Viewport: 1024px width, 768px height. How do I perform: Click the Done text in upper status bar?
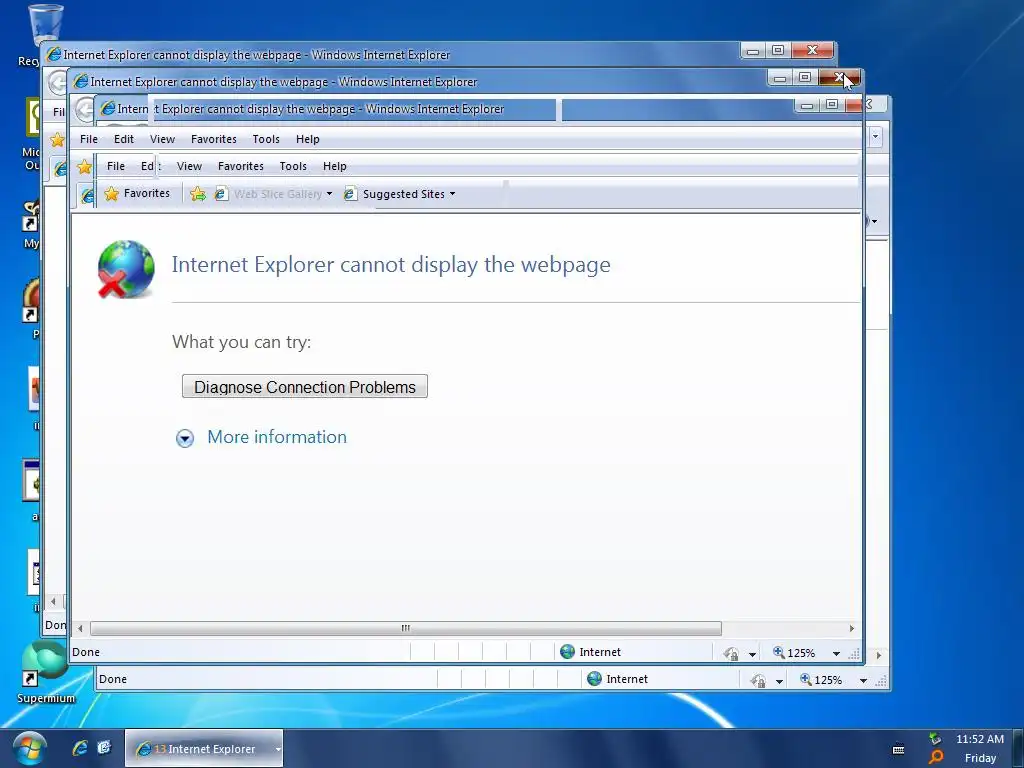click(86, 652)
